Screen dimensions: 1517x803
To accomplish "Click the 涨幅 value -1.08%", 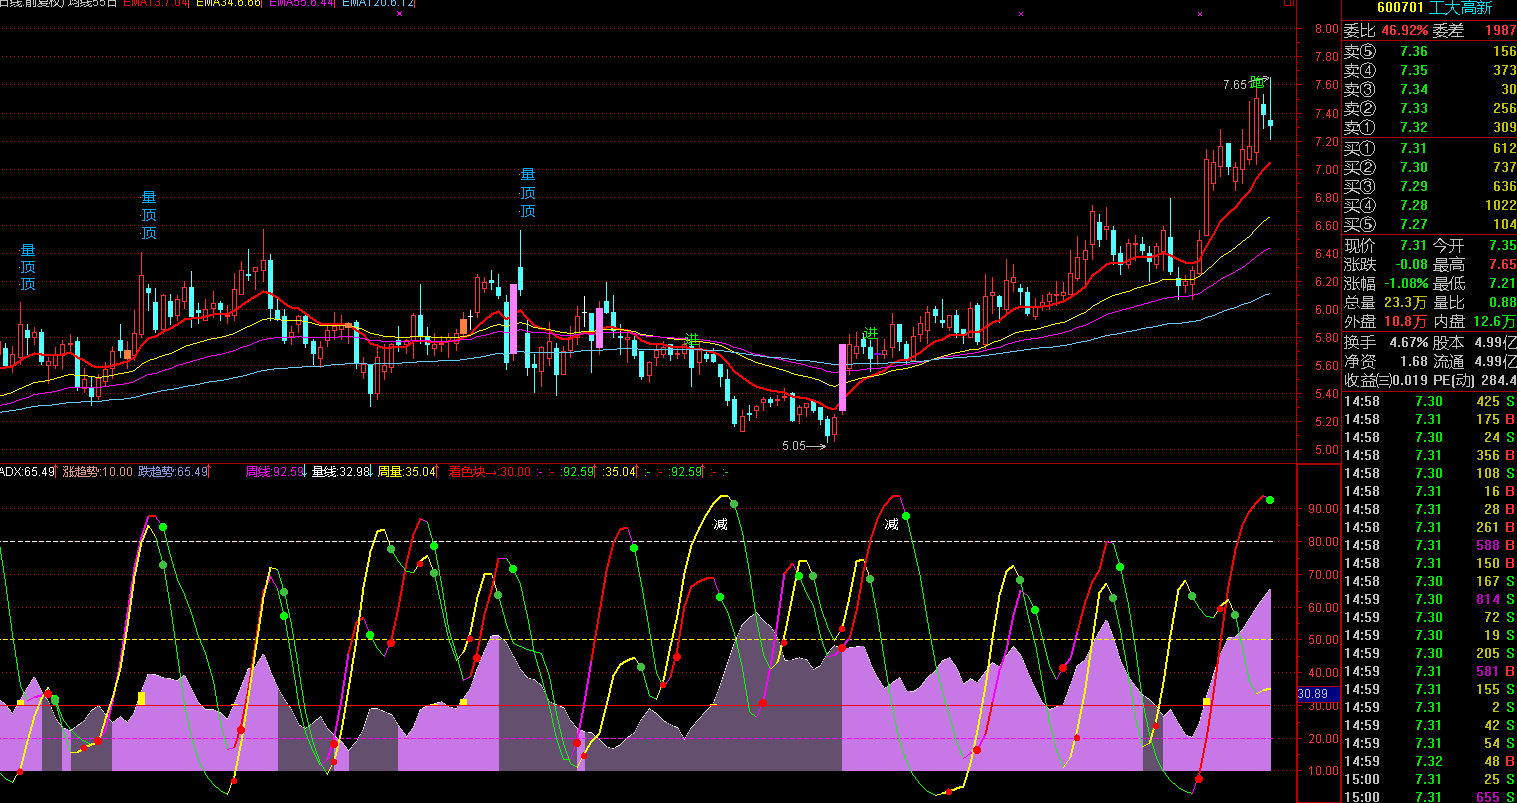I will pos(1406,284).
